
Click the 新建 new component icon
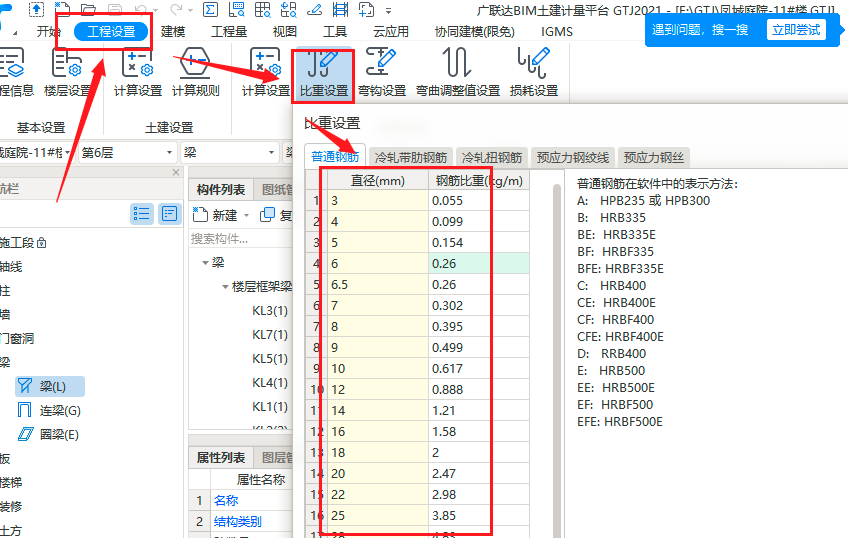200,215
